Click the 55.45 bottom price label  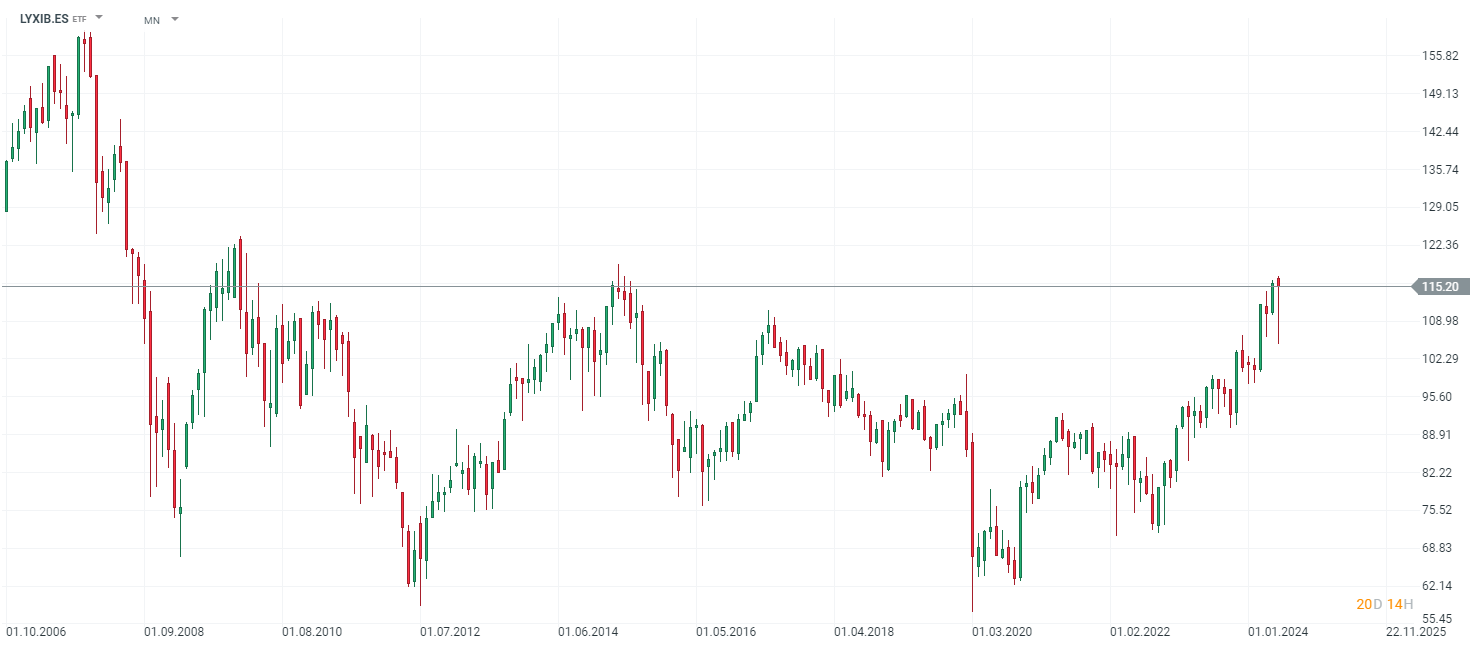(1439, 619)
